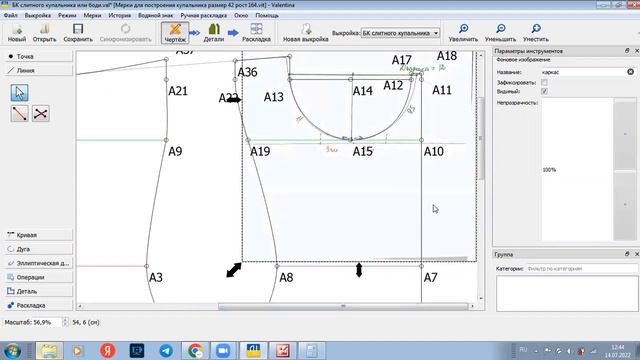Expand the Деталь tools section
Screen dimensions: 640x360
pyautogui.click(x=39, y=291)
